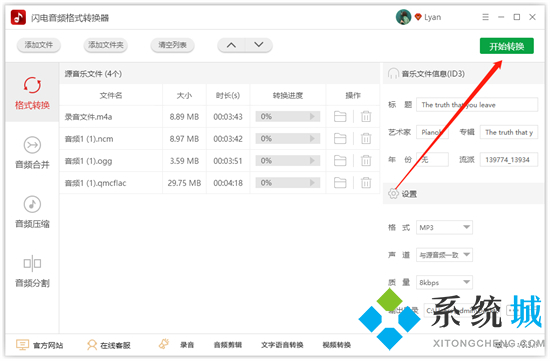Click the Lyan user avatar
Image resolution: width=550 pixels, height=361 pixels.
click(403, 17)
